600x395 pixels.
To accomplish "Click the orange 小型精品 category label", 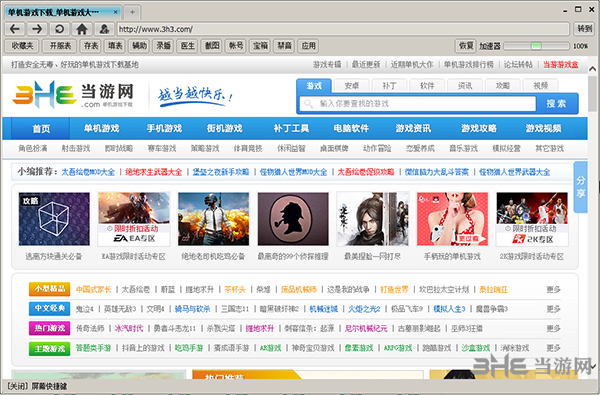I will tap(49, 289).
